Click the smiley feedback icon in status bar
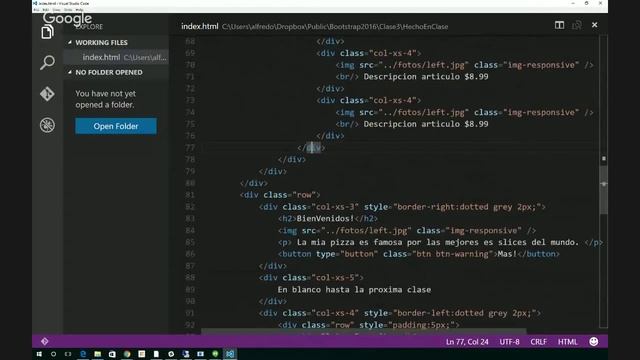Screen dimensions: 640x360 (x=594, y=342)
